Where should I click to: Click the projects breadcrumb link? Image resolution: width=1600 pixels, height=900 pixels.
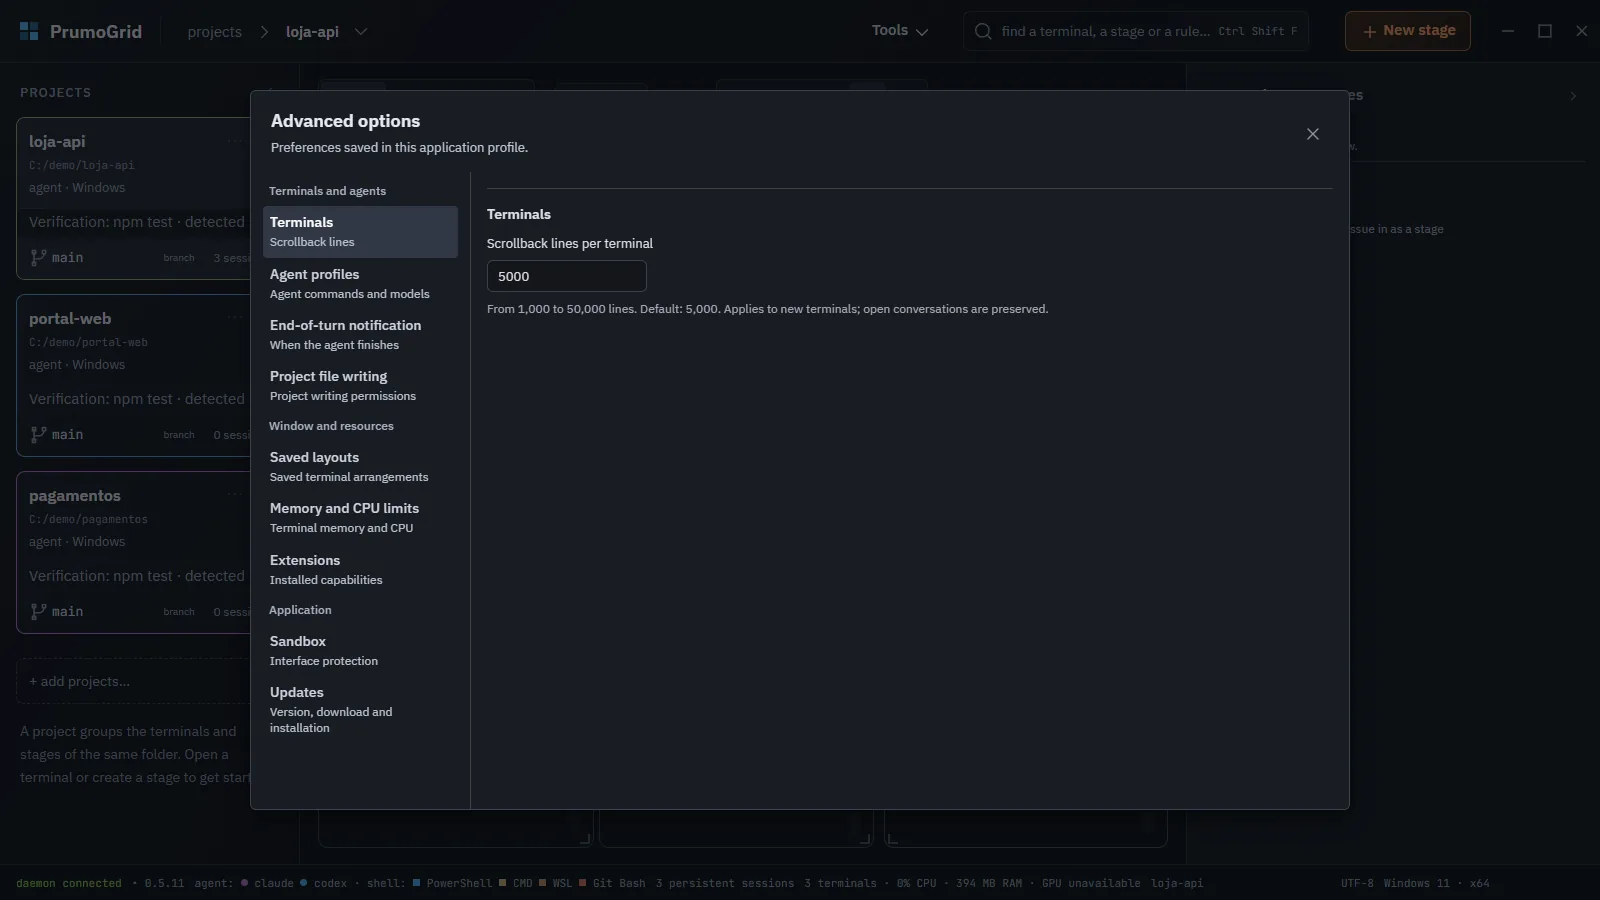pyautogui.click(x=215, y=32)
